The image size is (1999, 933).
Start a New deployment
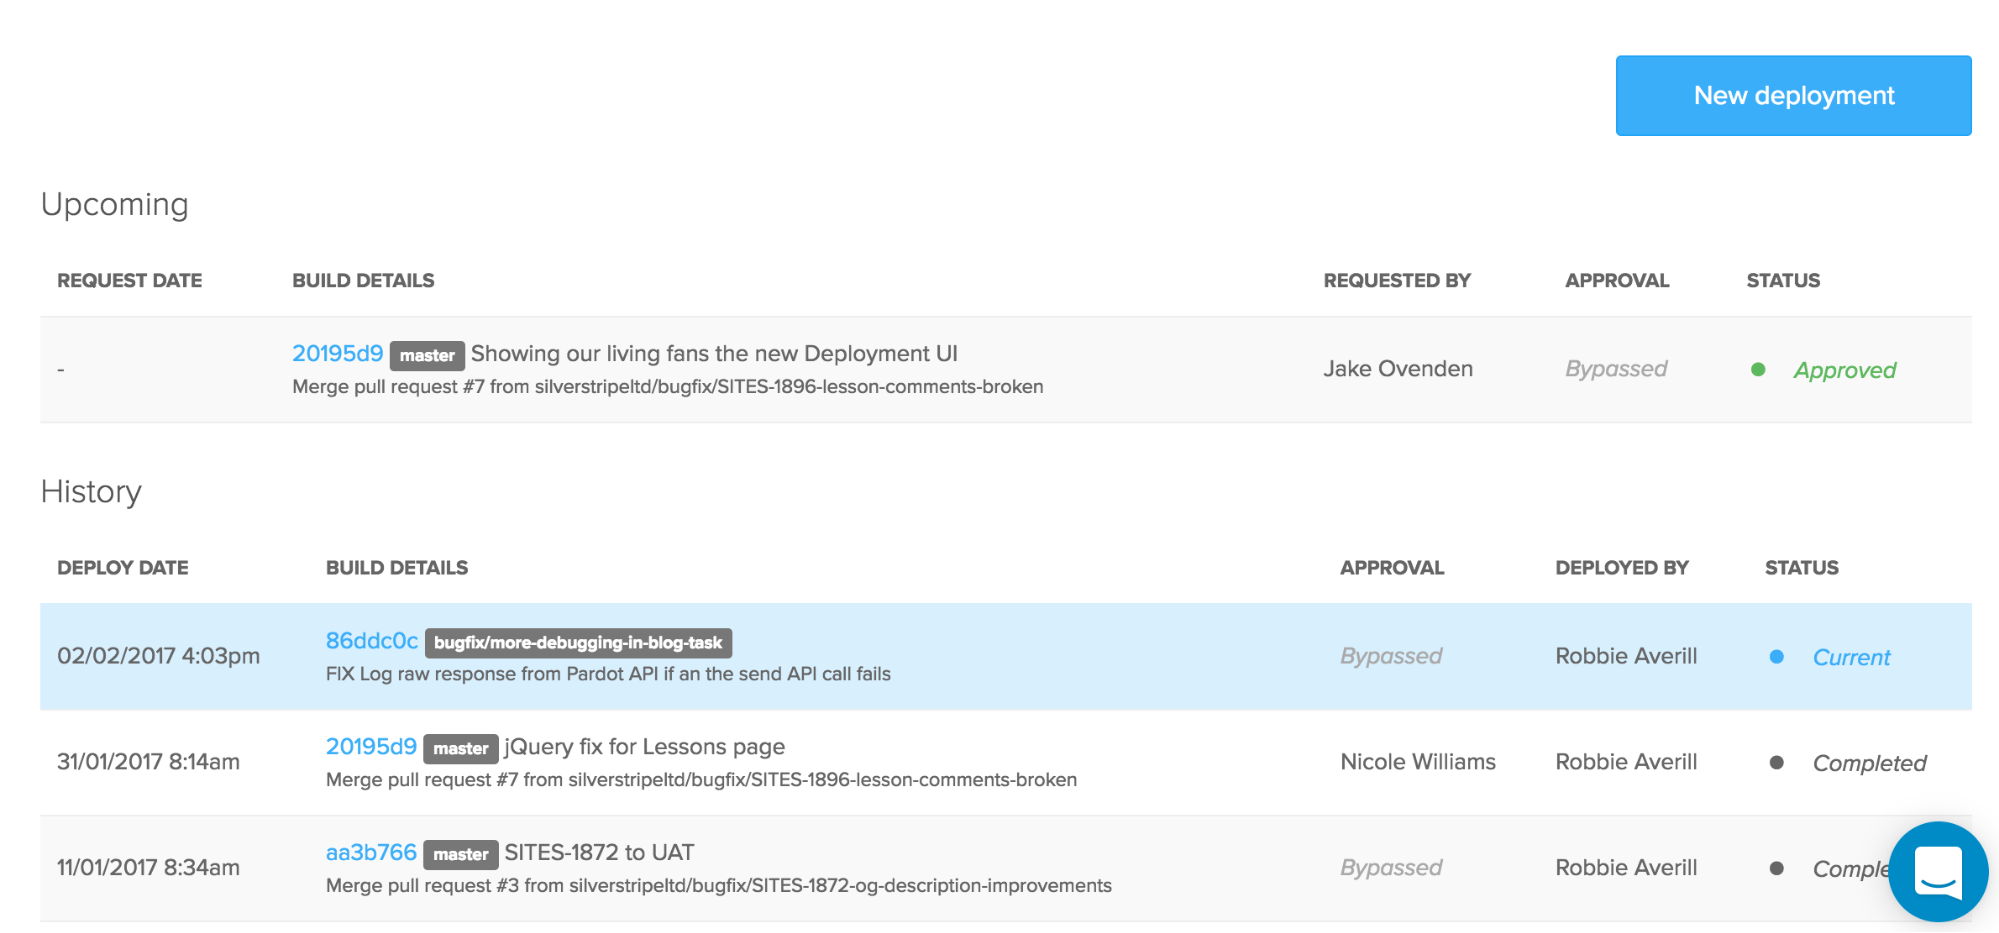tap(1793, 96)
